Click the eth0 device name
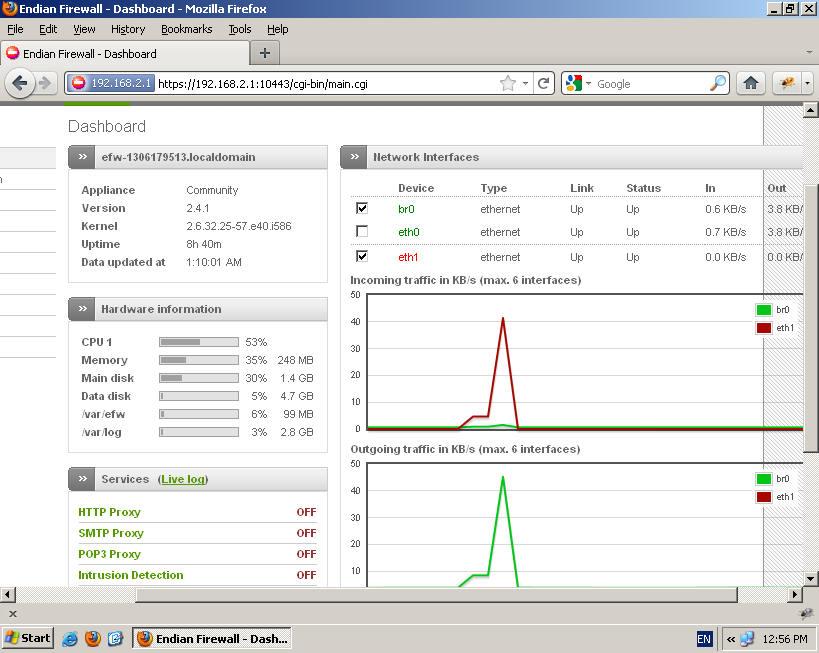This screenshot has height=653, width=819. pyautogui.click(x=408, y=232)
